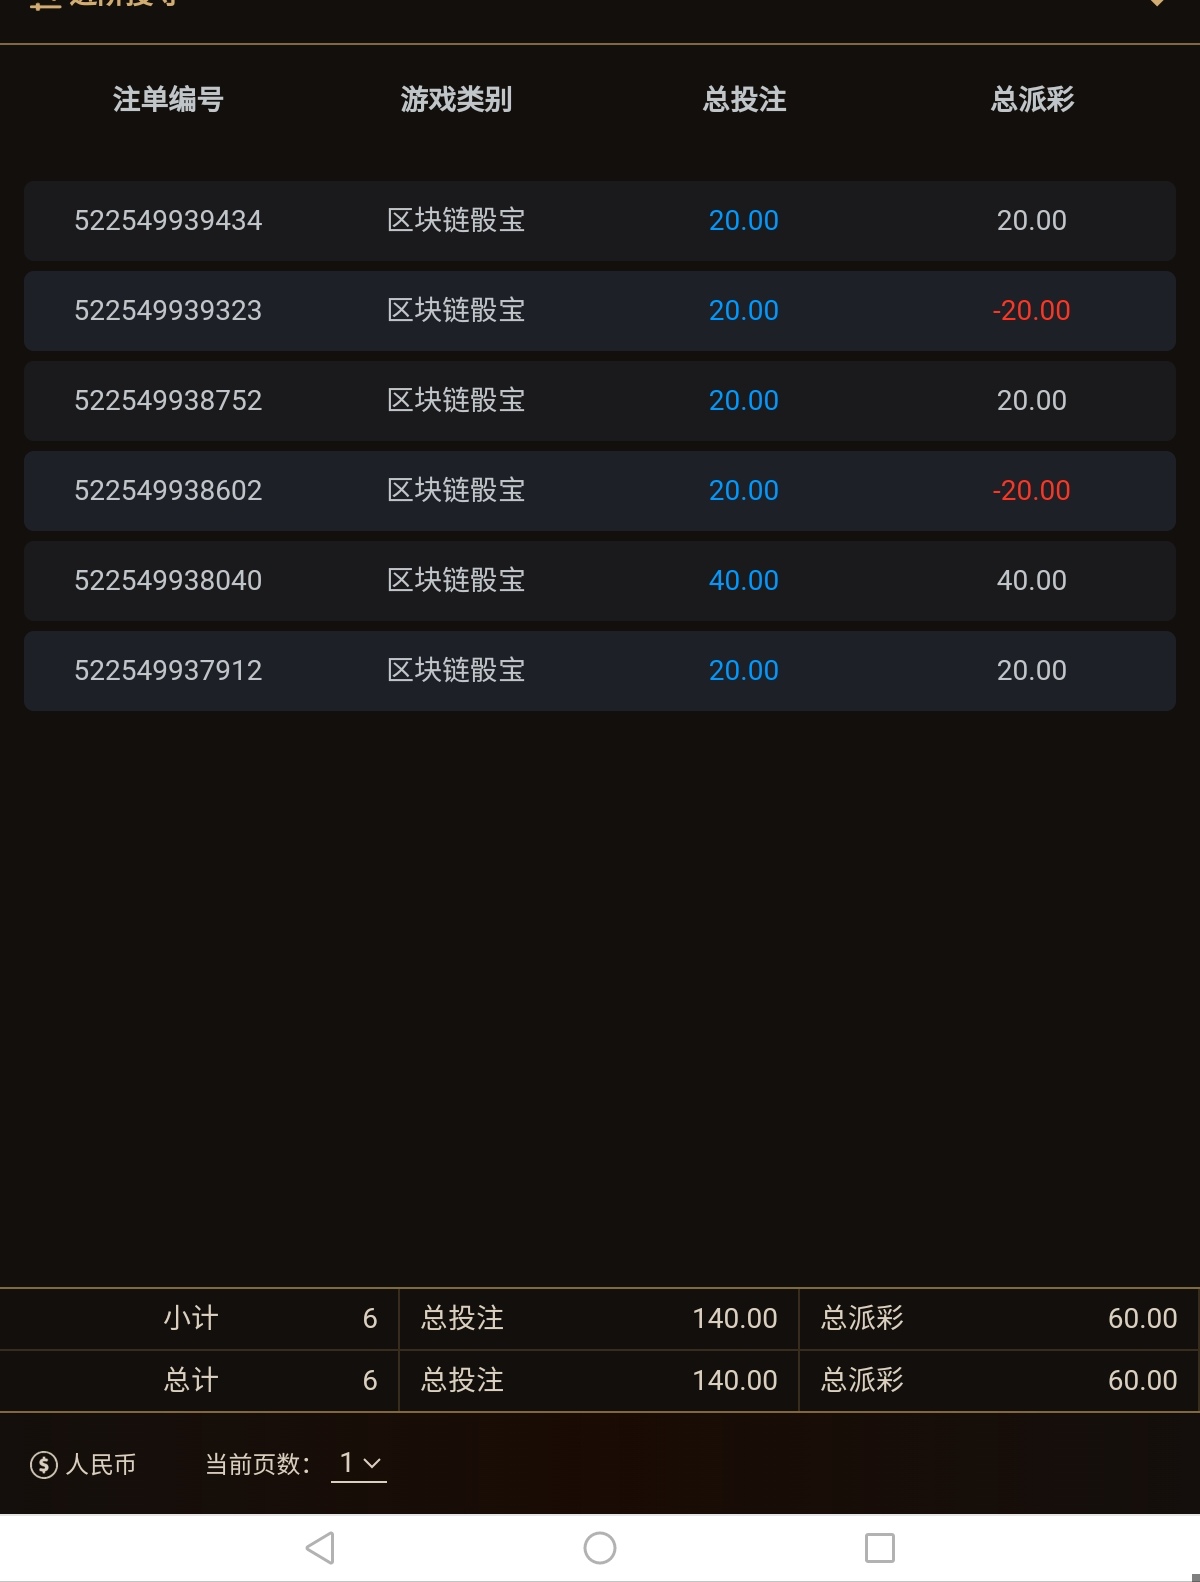Tap the Android back navigation button
The image size is (1200, 1582).
320,1548
